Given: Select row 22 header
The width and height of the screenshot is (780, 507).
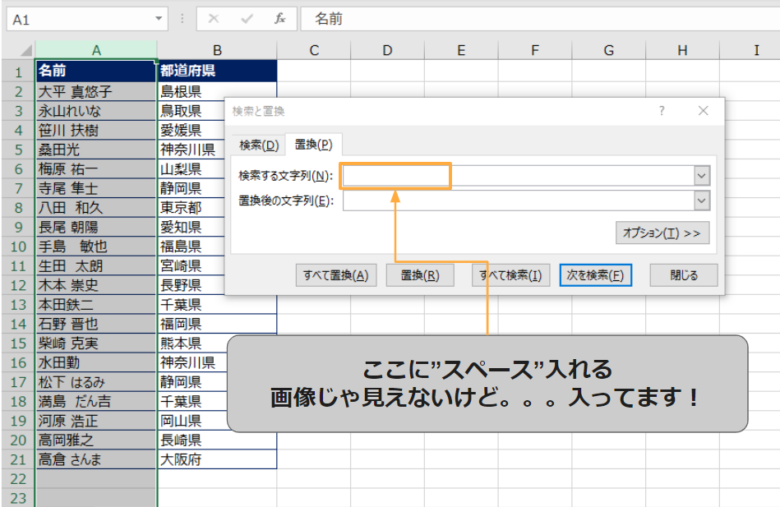Looking at the screenshot, I should click(18, 479).
